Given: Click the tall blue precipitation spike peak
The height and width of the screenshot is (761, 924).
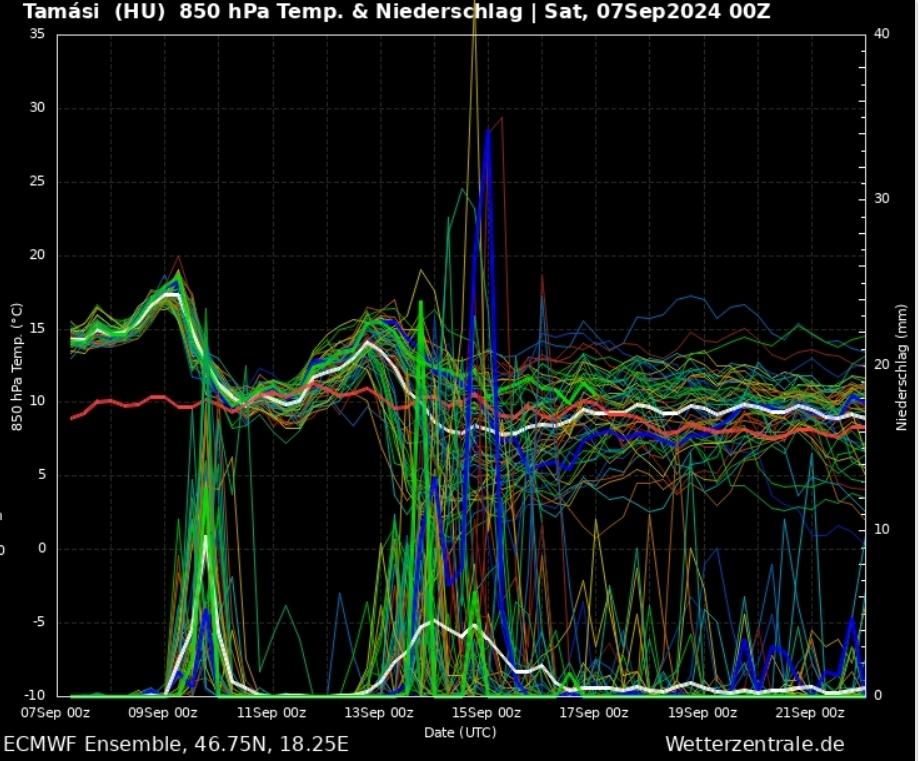Looking at the screenshot, I should [488, 132].
